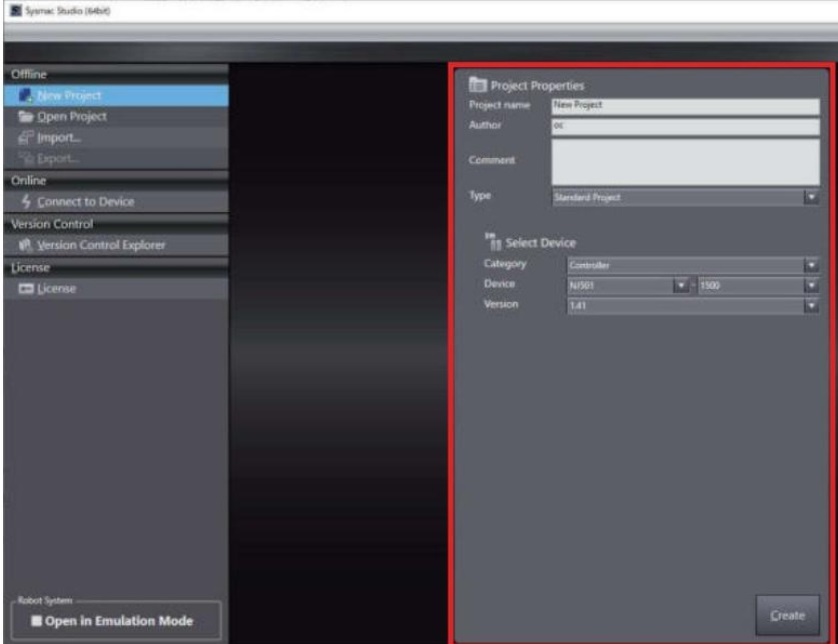The height and width of the screenshot is (644, 838).
Task: Click the Comment text area
Action: click(685, 162)
